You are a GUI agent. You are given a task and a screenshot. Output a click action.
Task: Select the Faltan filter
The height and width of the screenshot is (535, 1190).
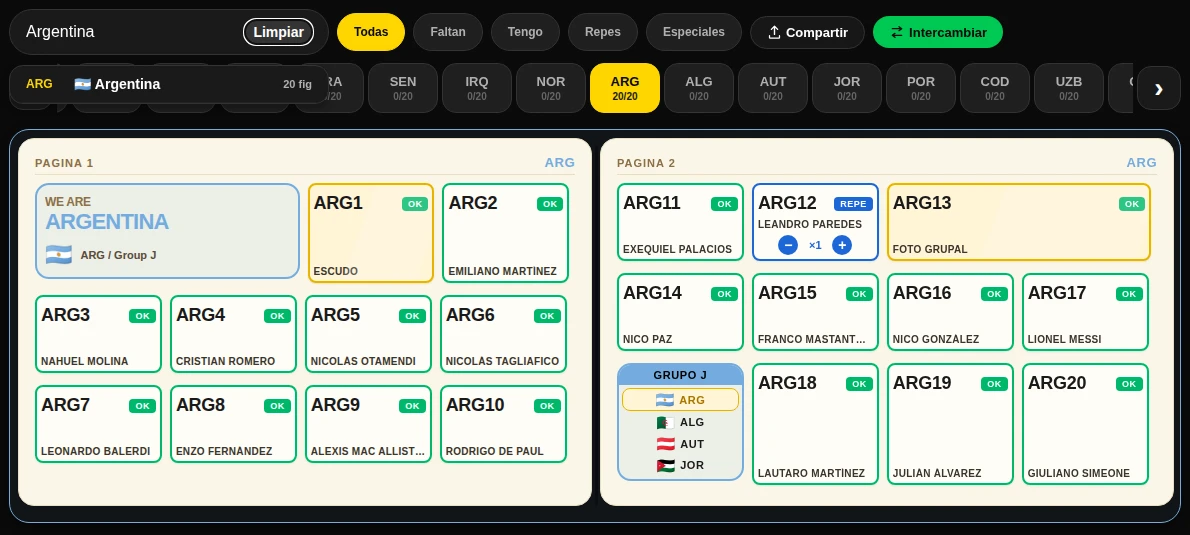(448, 32)
